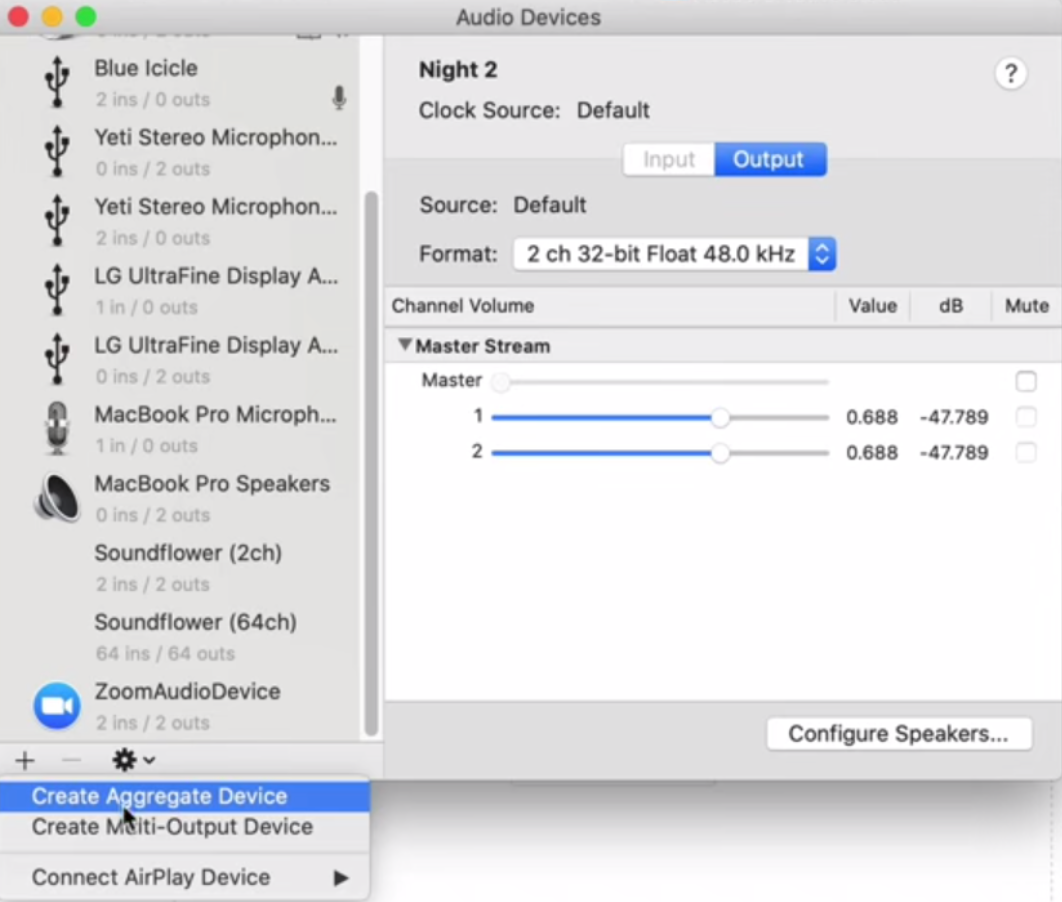Collapse the Master Stream disclosure triangle
Viewport: 1062px width, 902px height.
405,345
